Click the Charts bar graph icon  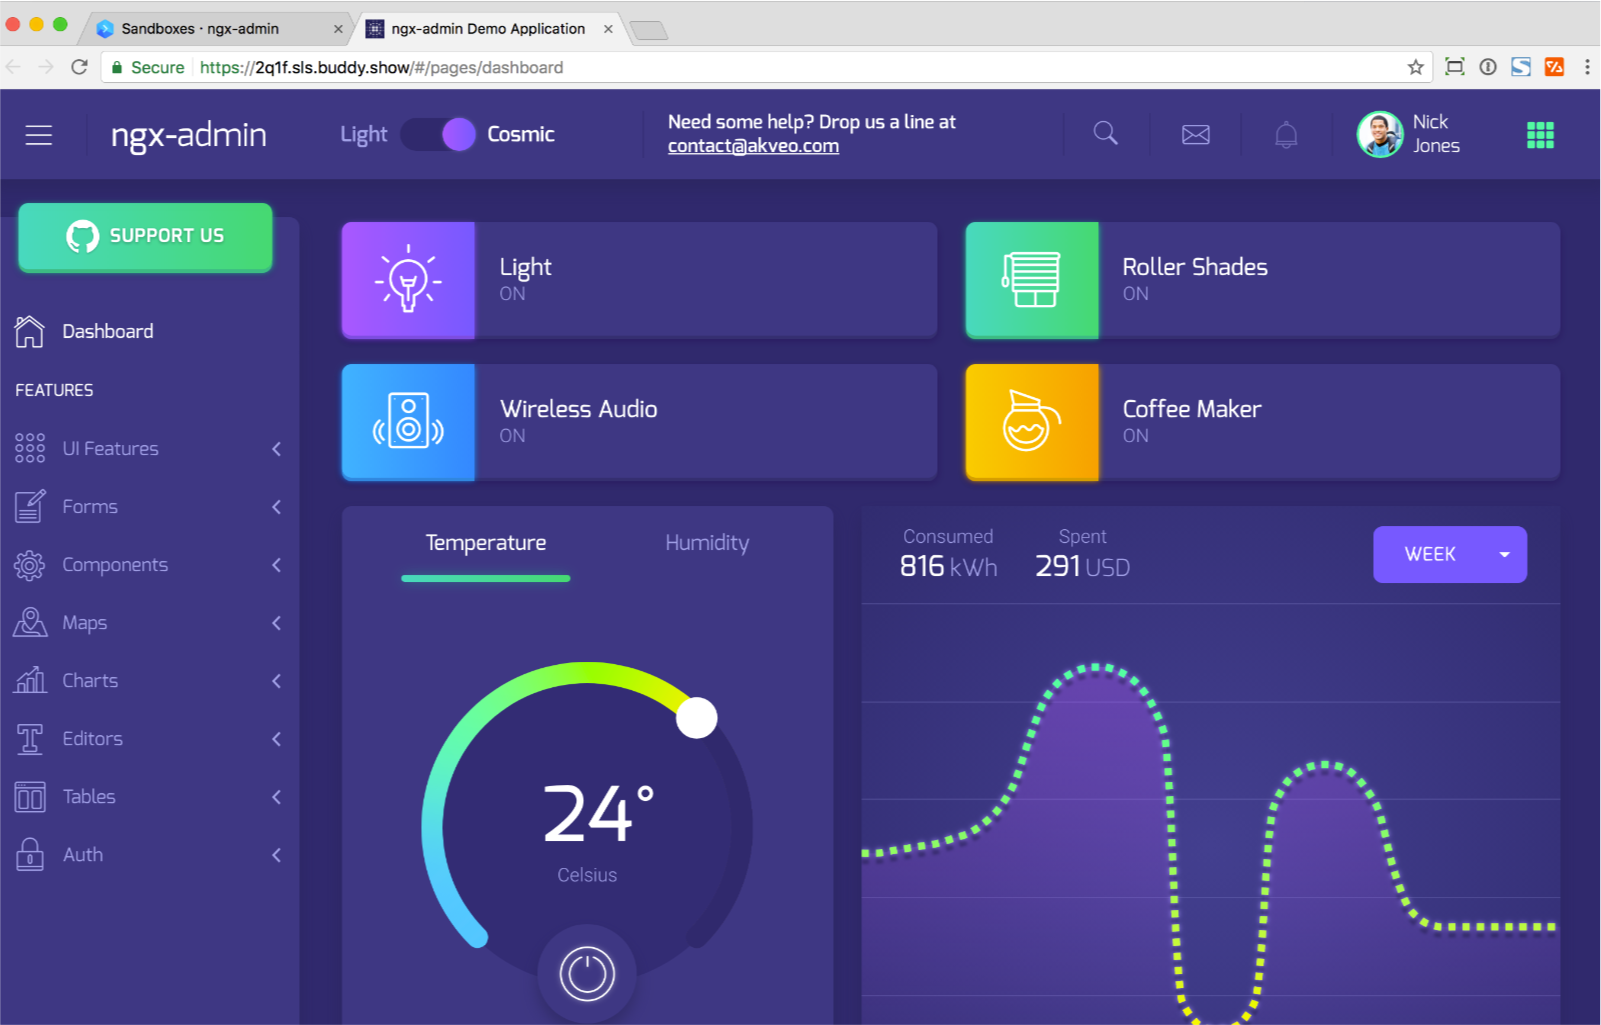pyautogui.click(x=30, y=680)
